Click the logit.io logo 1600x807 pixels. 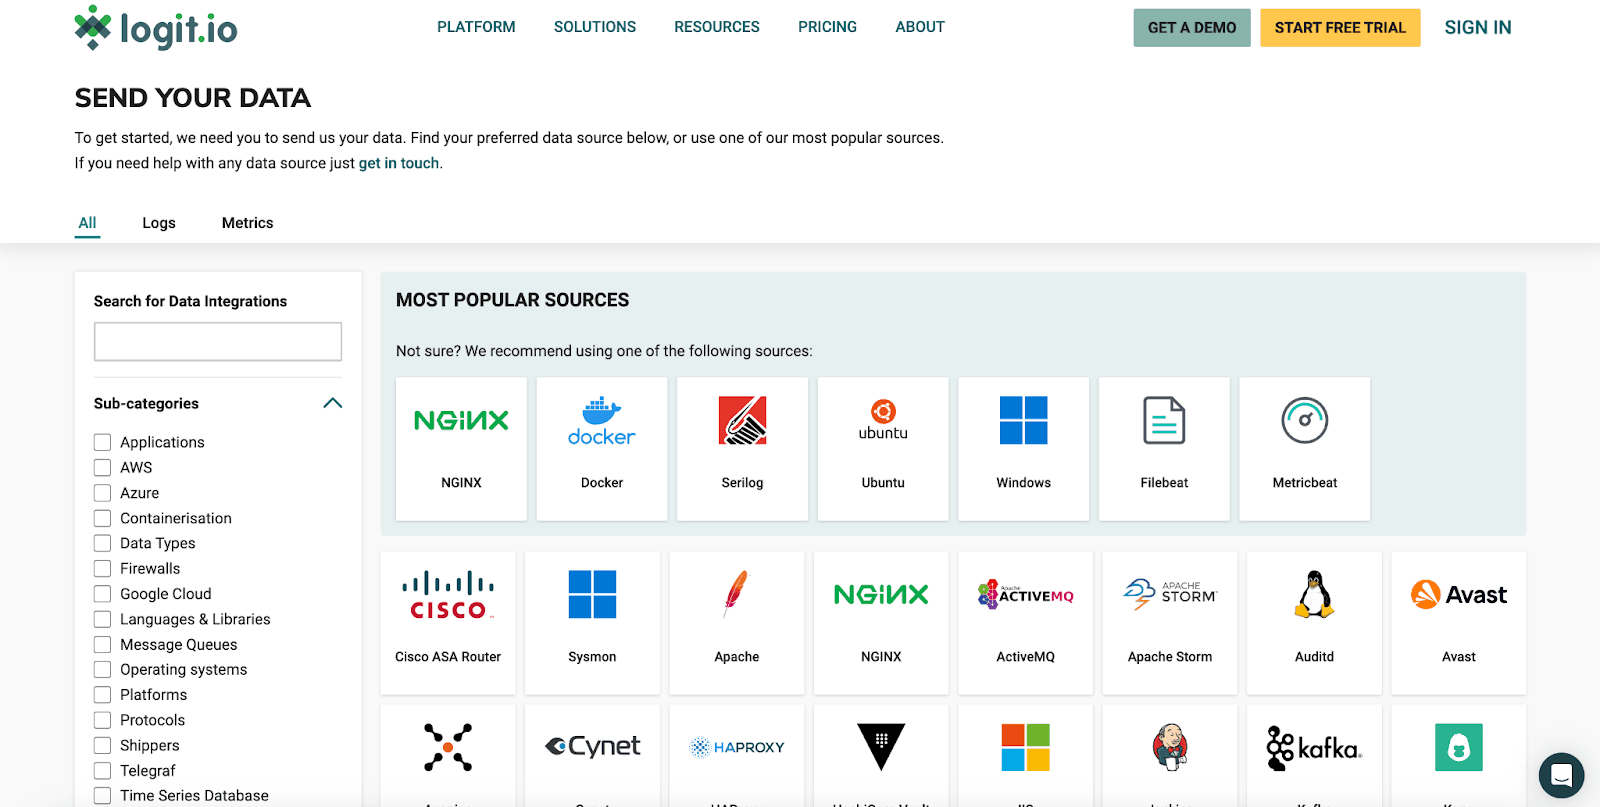pos(156,28)
